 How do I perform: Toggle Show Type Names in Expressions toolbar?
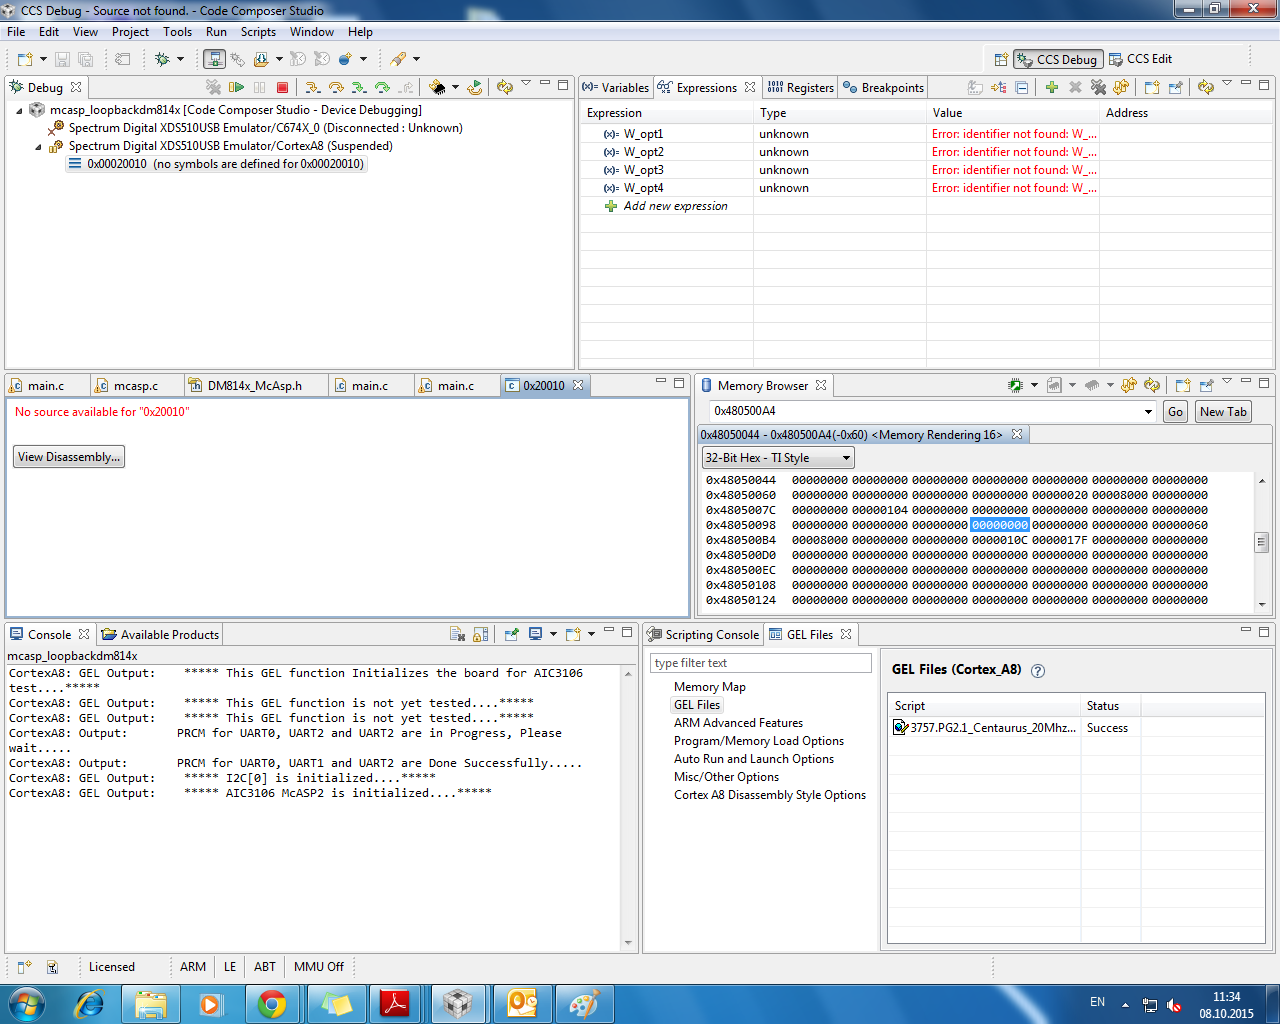975,87
